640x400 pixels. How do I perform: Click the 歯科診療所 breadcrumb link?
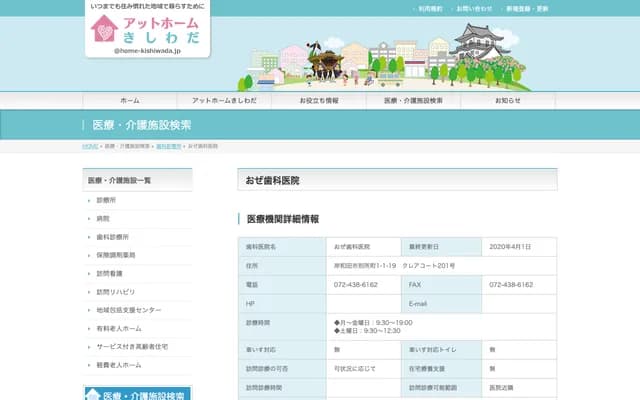[x=168, y=146]
